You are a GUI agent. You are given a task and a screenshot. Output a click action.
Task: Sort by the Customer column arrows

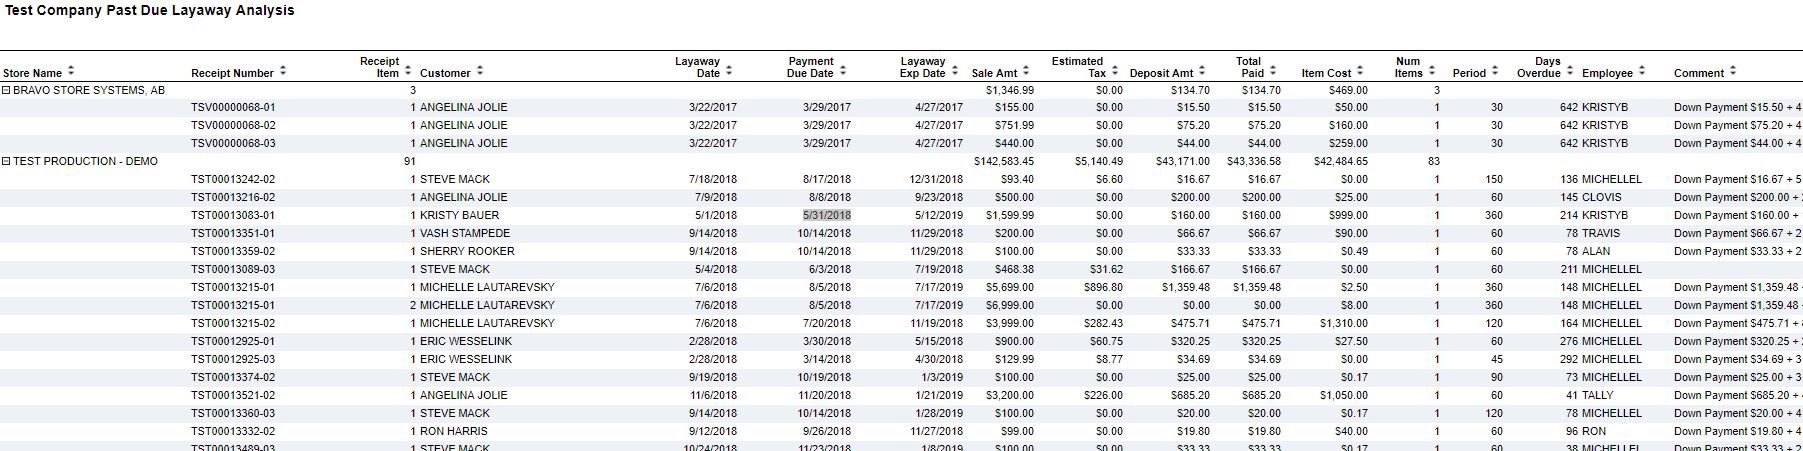tap(479, 72)
